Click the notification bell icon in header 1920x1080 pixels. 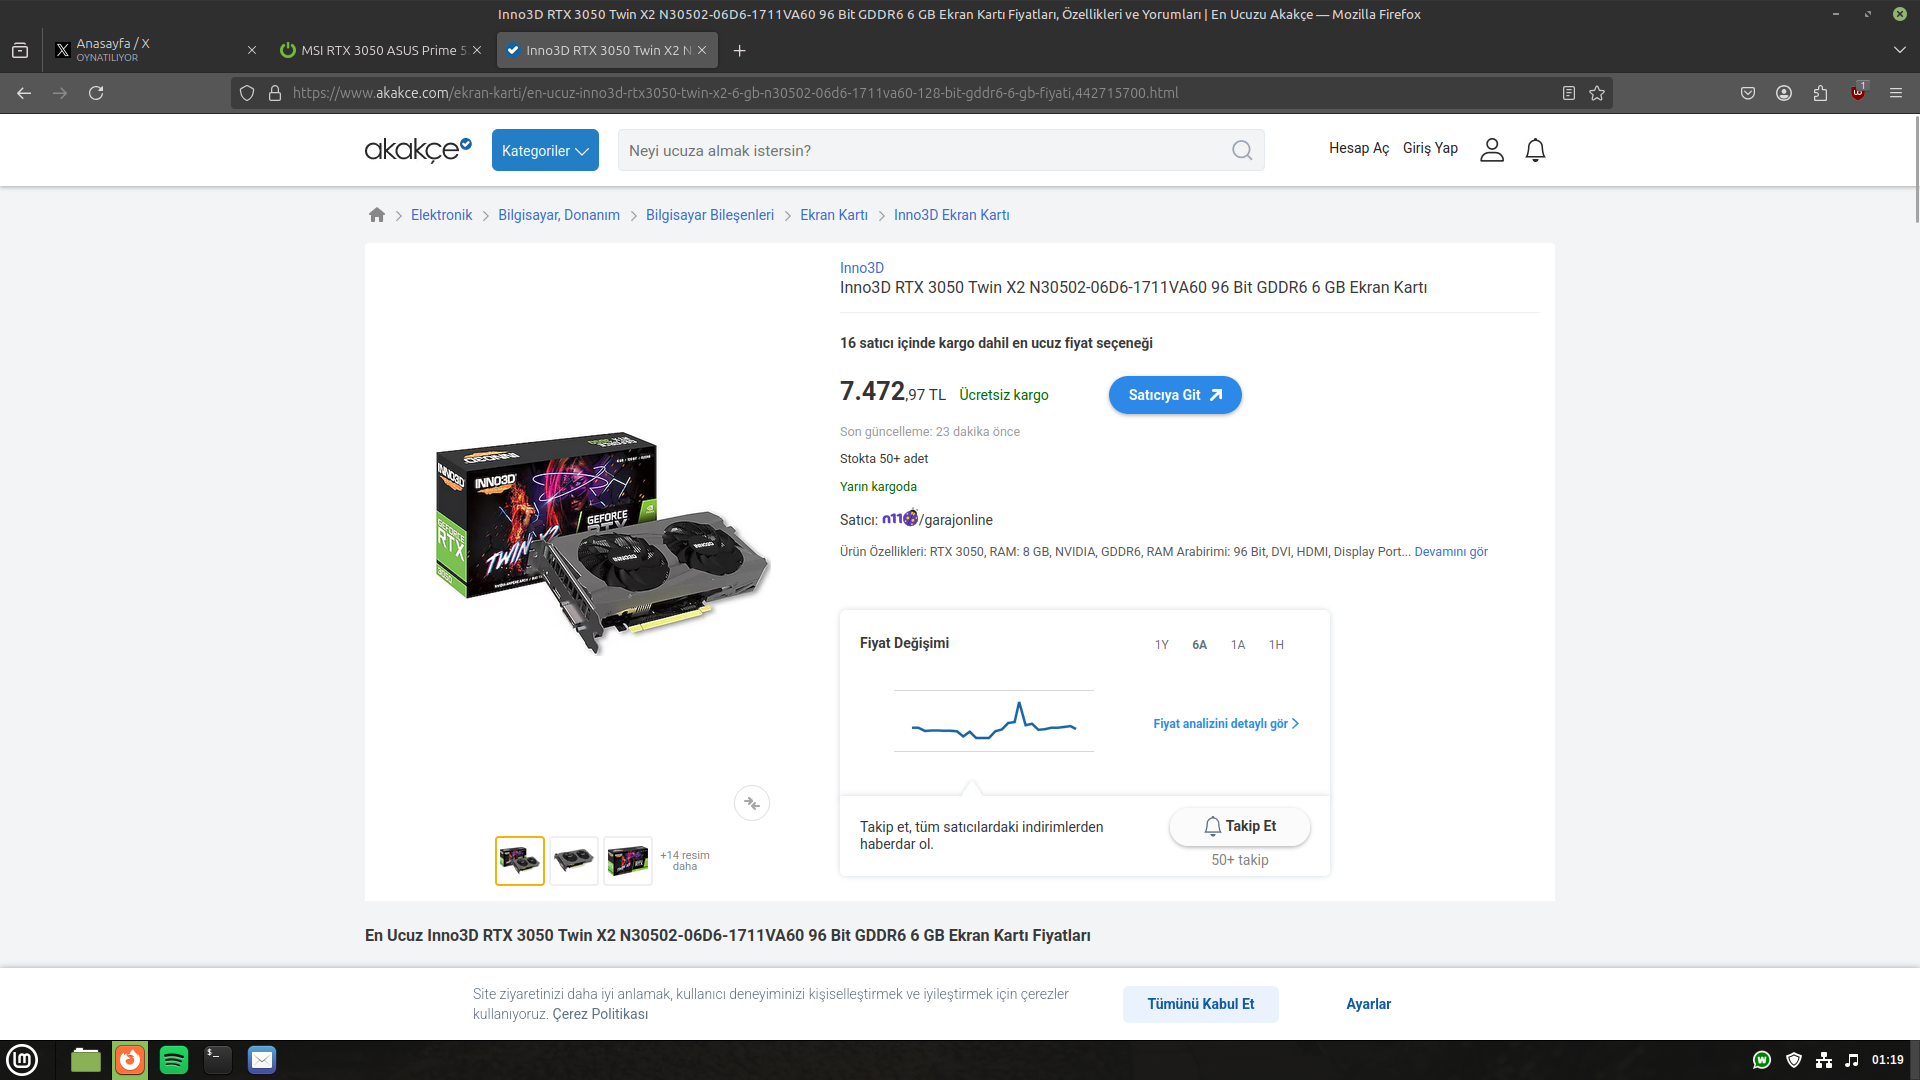point(1535,150)
